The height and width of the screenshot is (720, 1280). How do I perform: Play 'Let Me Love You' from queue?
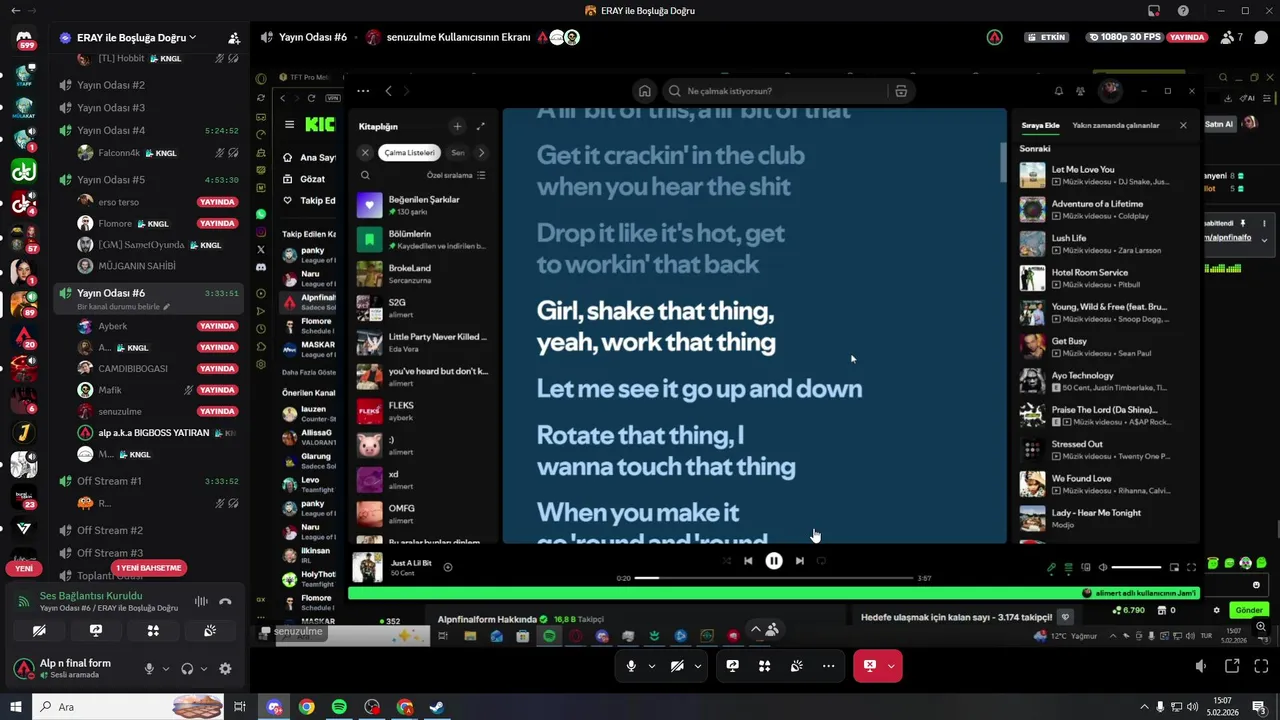tap(1105, 175)
